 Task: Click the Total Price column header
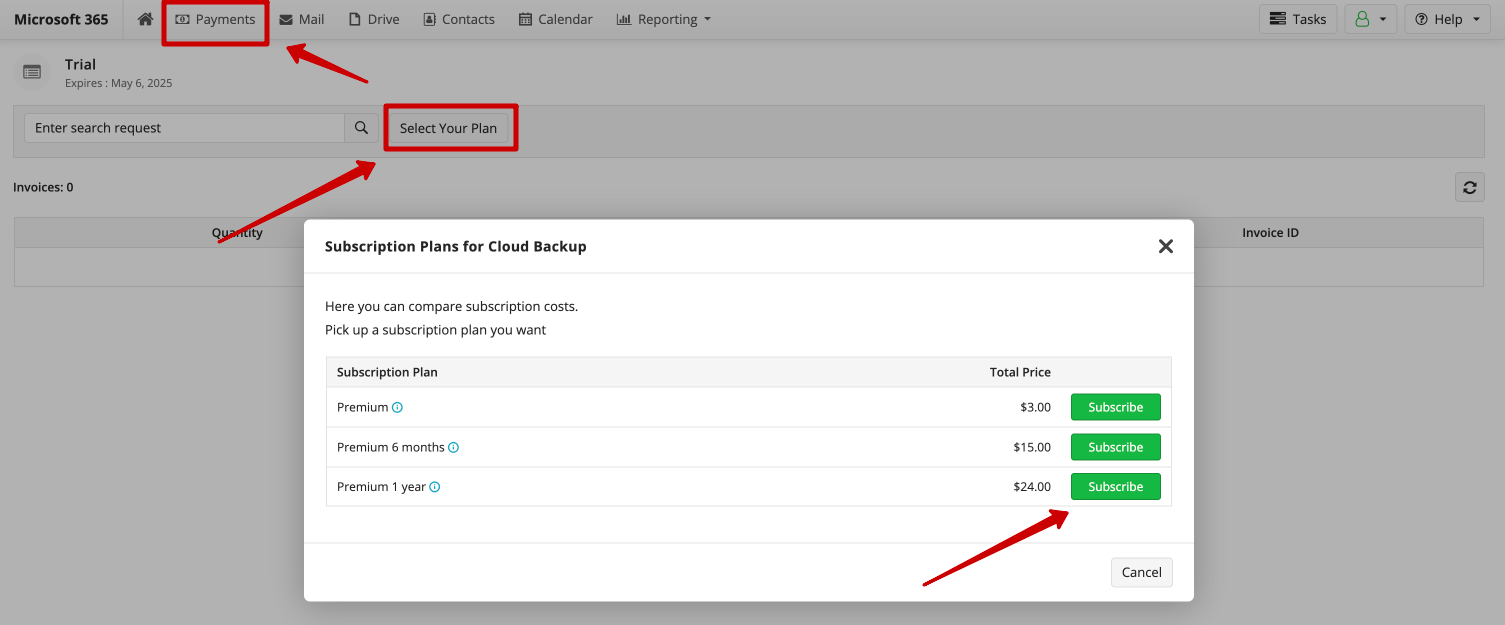[1020, 372]
